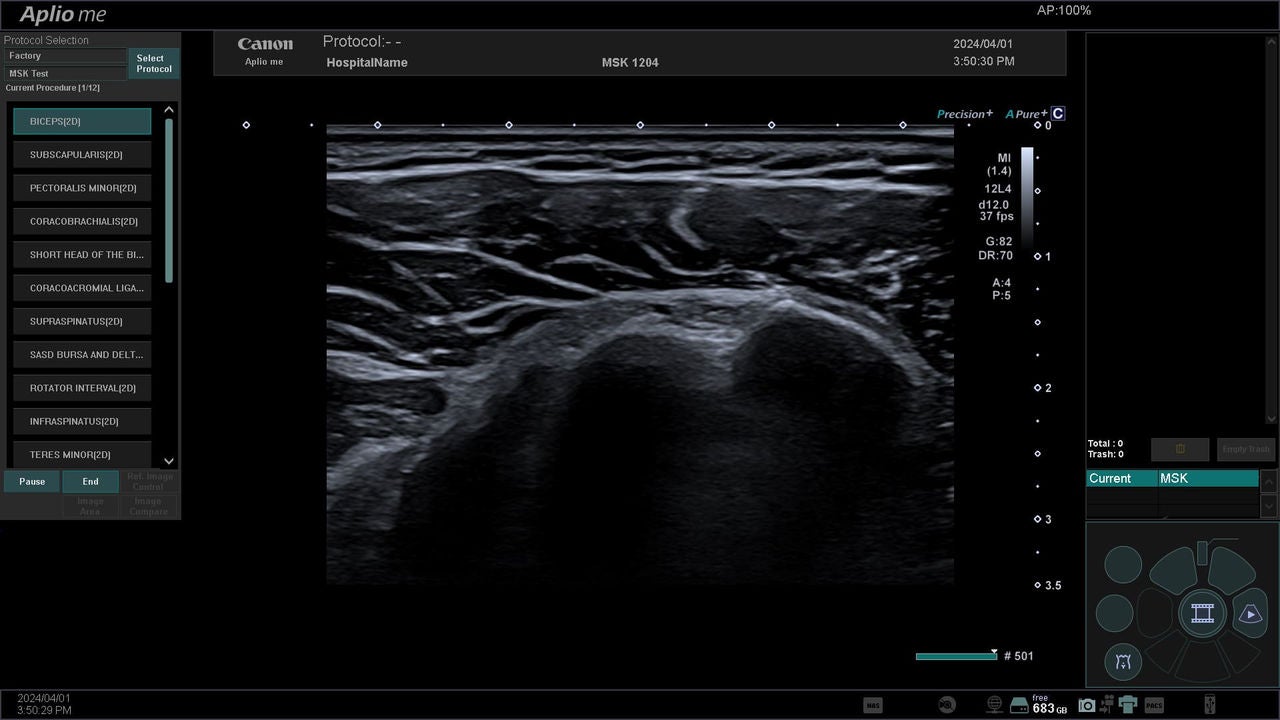Select the PECTORALIS MINOR[2D] procedure

point(82,188)
